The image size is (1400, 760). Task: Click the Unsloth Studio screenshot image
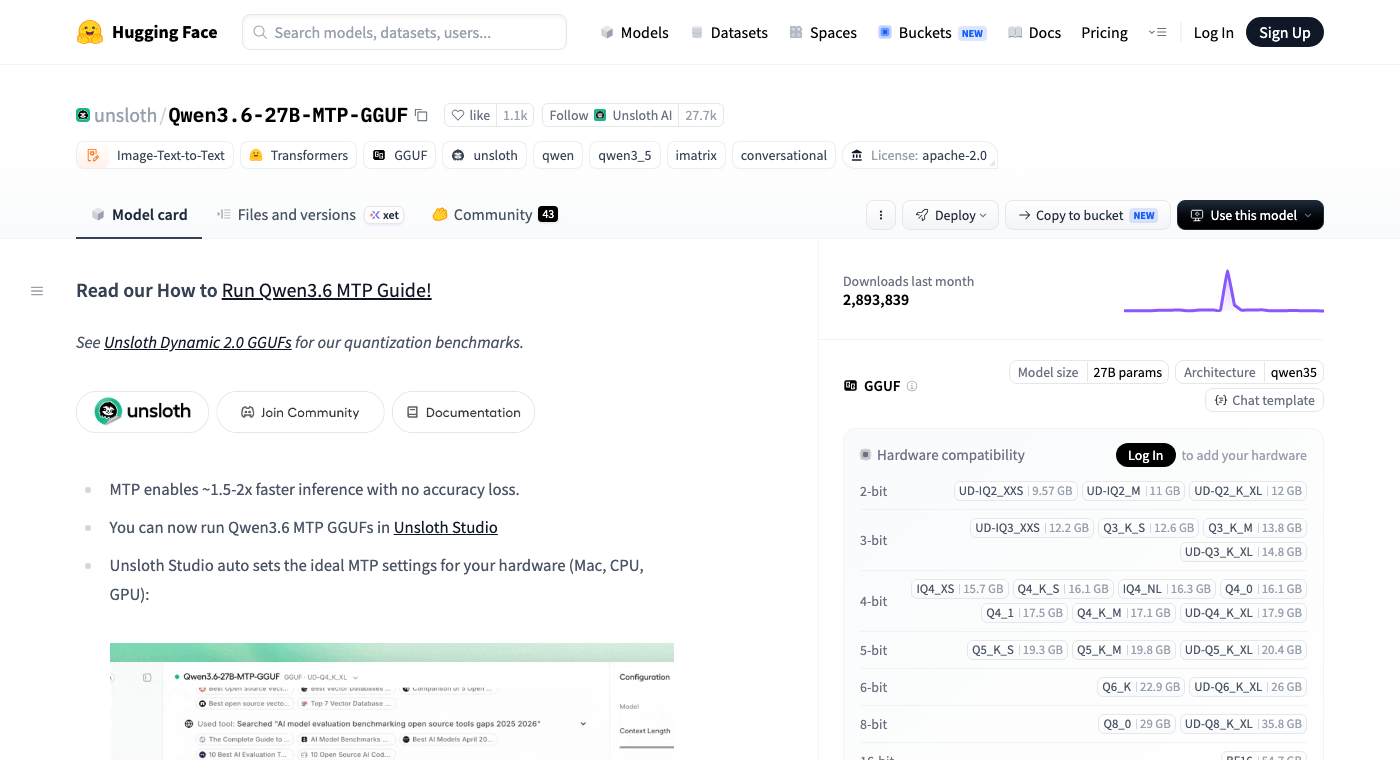pyautogui.click(x=392, y=701)
